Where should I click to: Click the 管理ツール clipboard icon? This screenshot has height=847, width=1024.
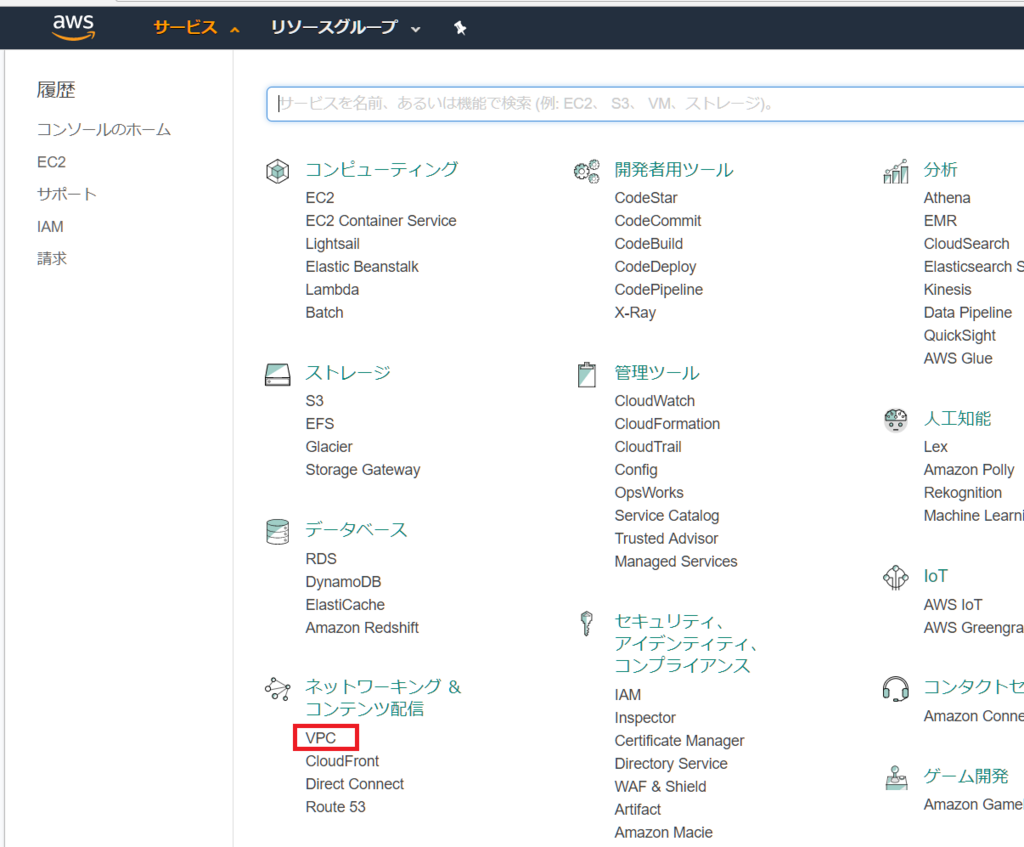point(586,375)
